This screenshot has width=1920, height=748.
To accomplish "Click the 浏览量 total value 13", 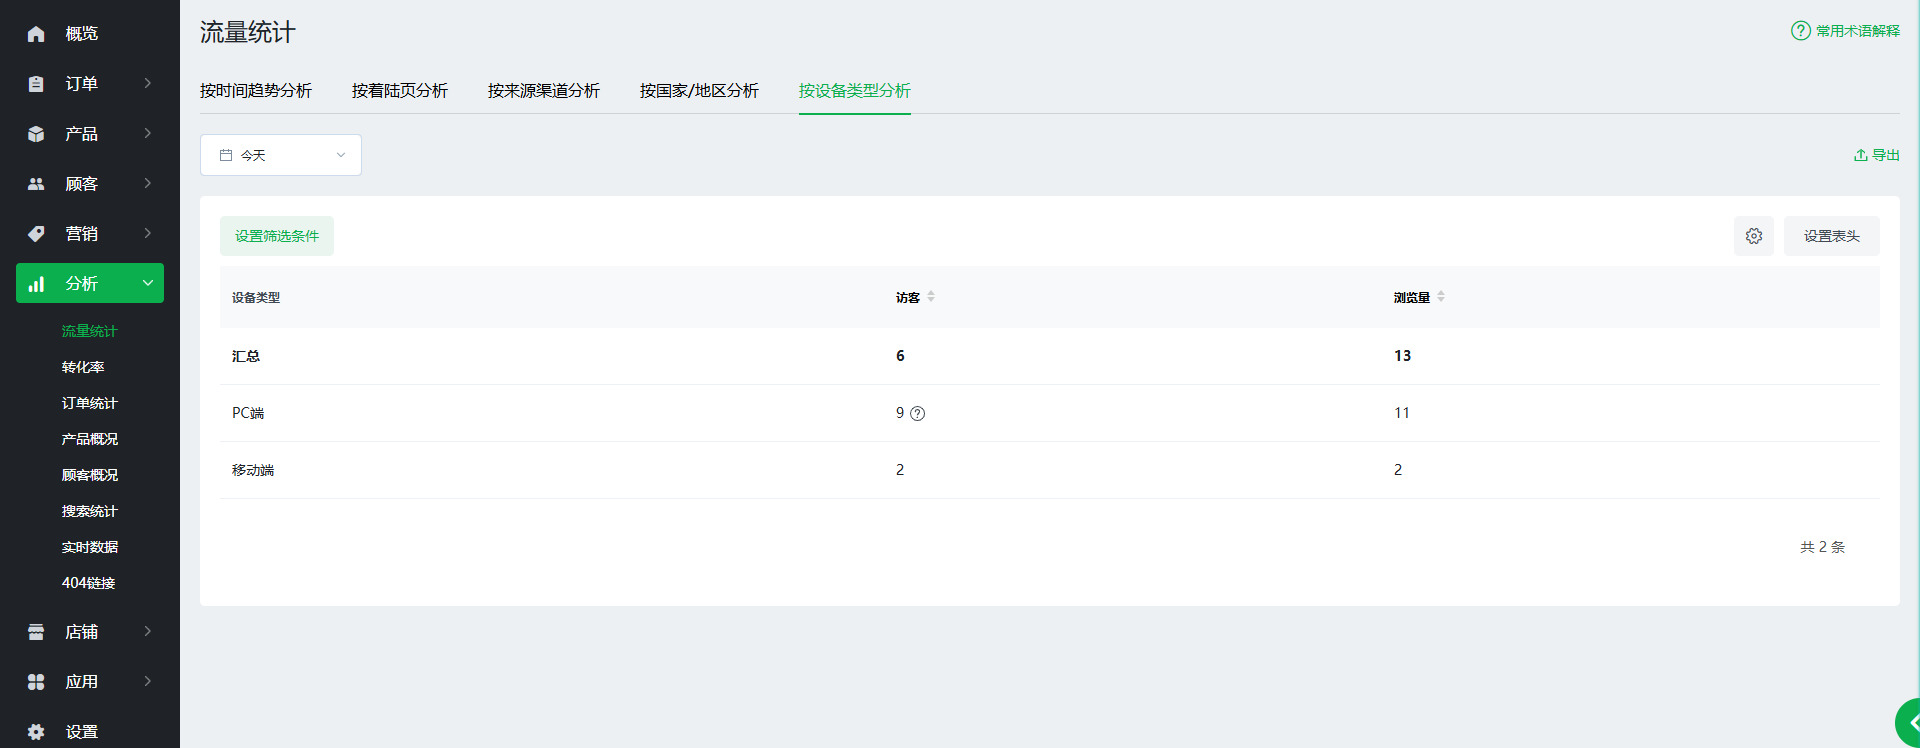I will point(1403,356).
